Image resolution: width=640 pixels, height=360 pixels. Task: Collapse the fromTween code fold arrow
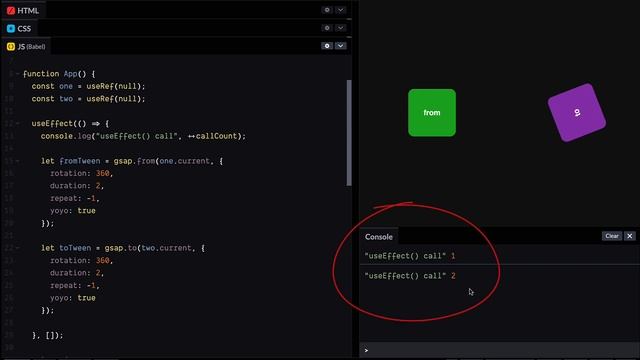tap(18, 161)
